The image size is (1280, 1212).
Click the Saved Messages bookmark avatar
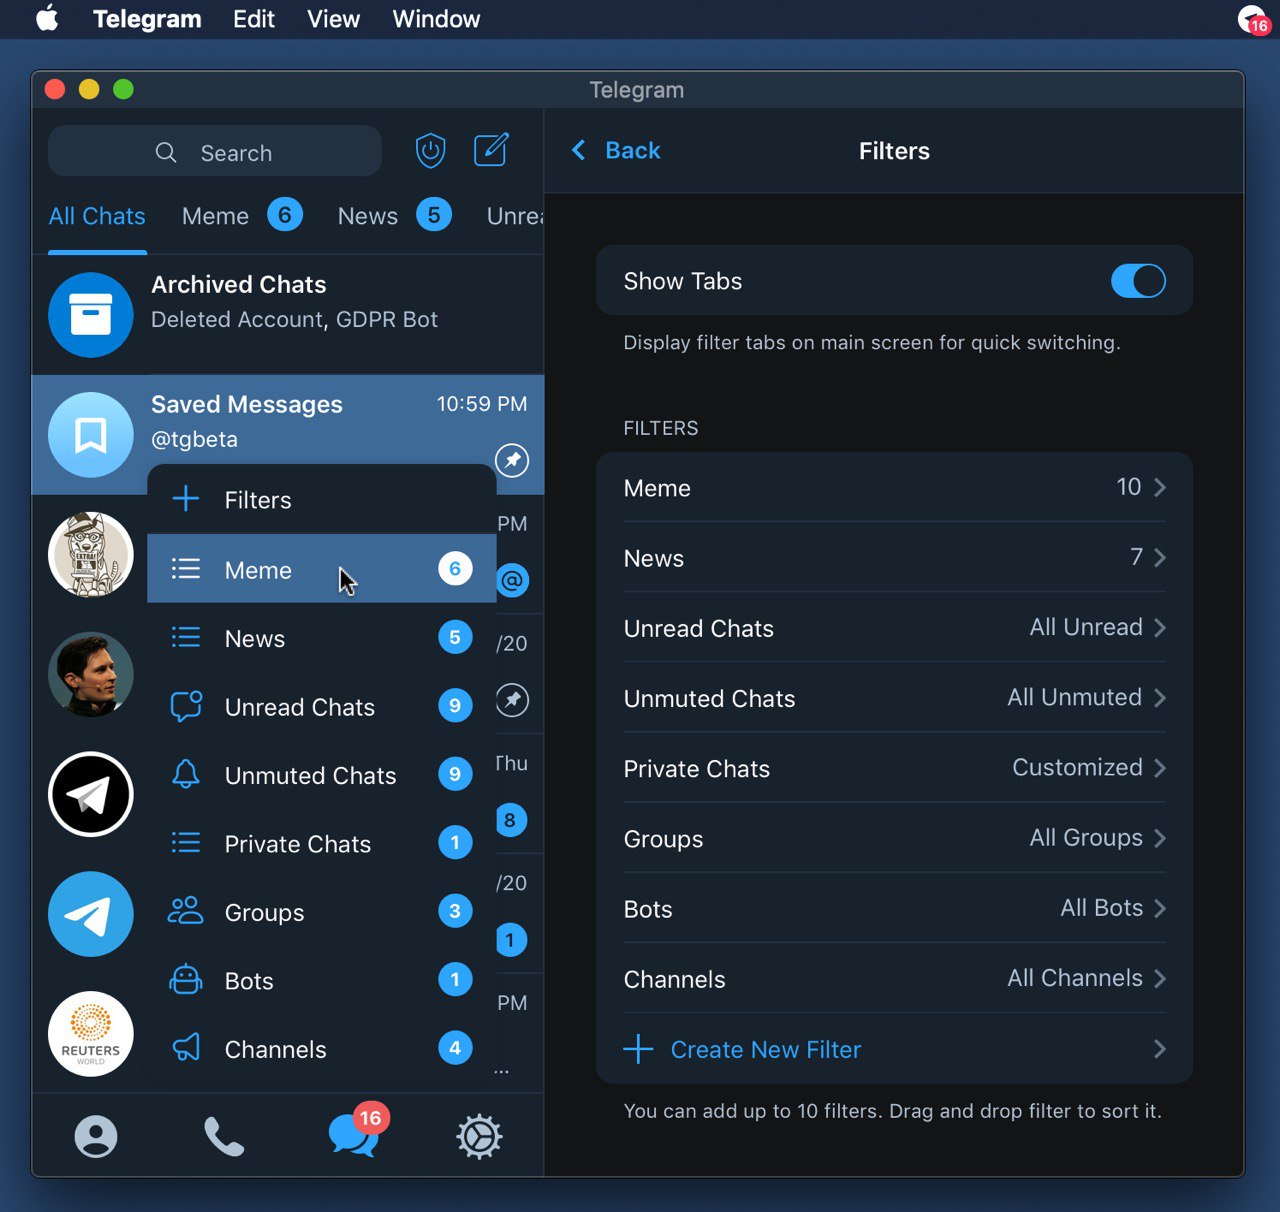(91, 435)
